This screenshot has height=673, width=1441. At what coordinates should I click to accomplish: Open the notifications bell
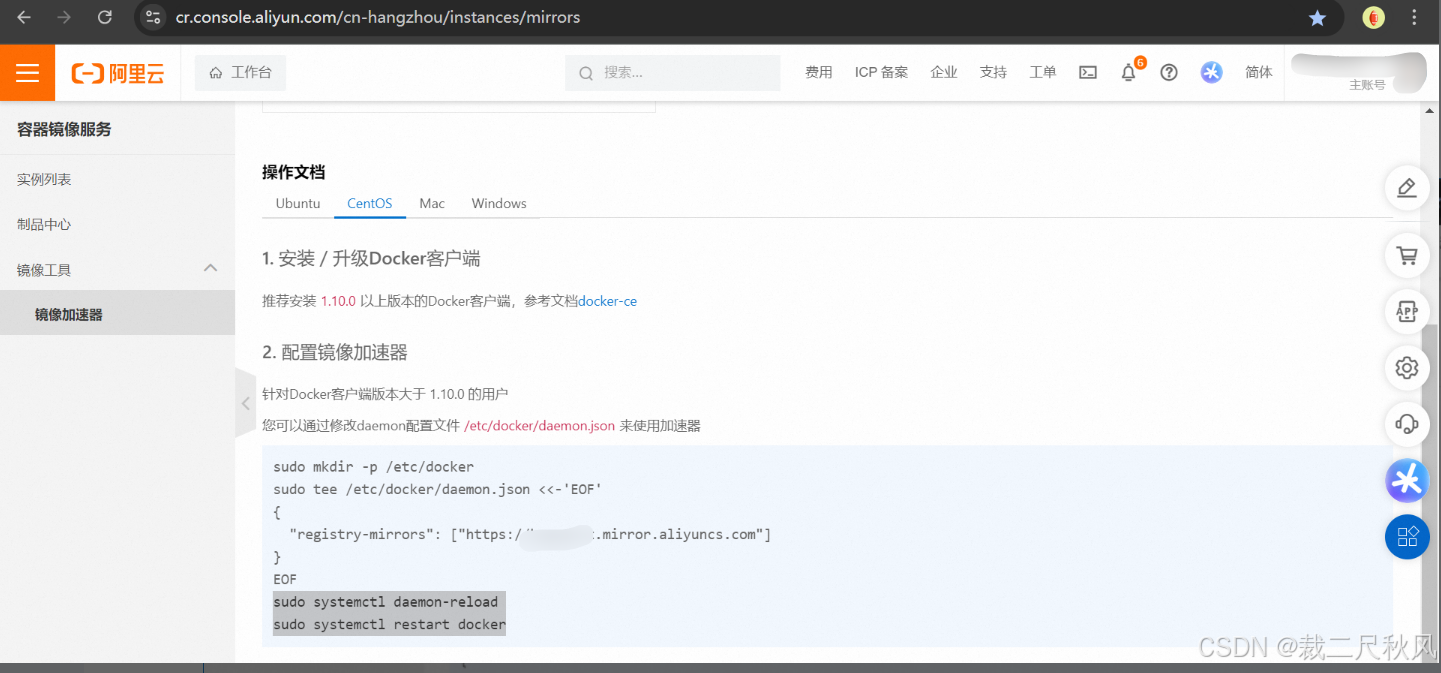(1129, 73)
